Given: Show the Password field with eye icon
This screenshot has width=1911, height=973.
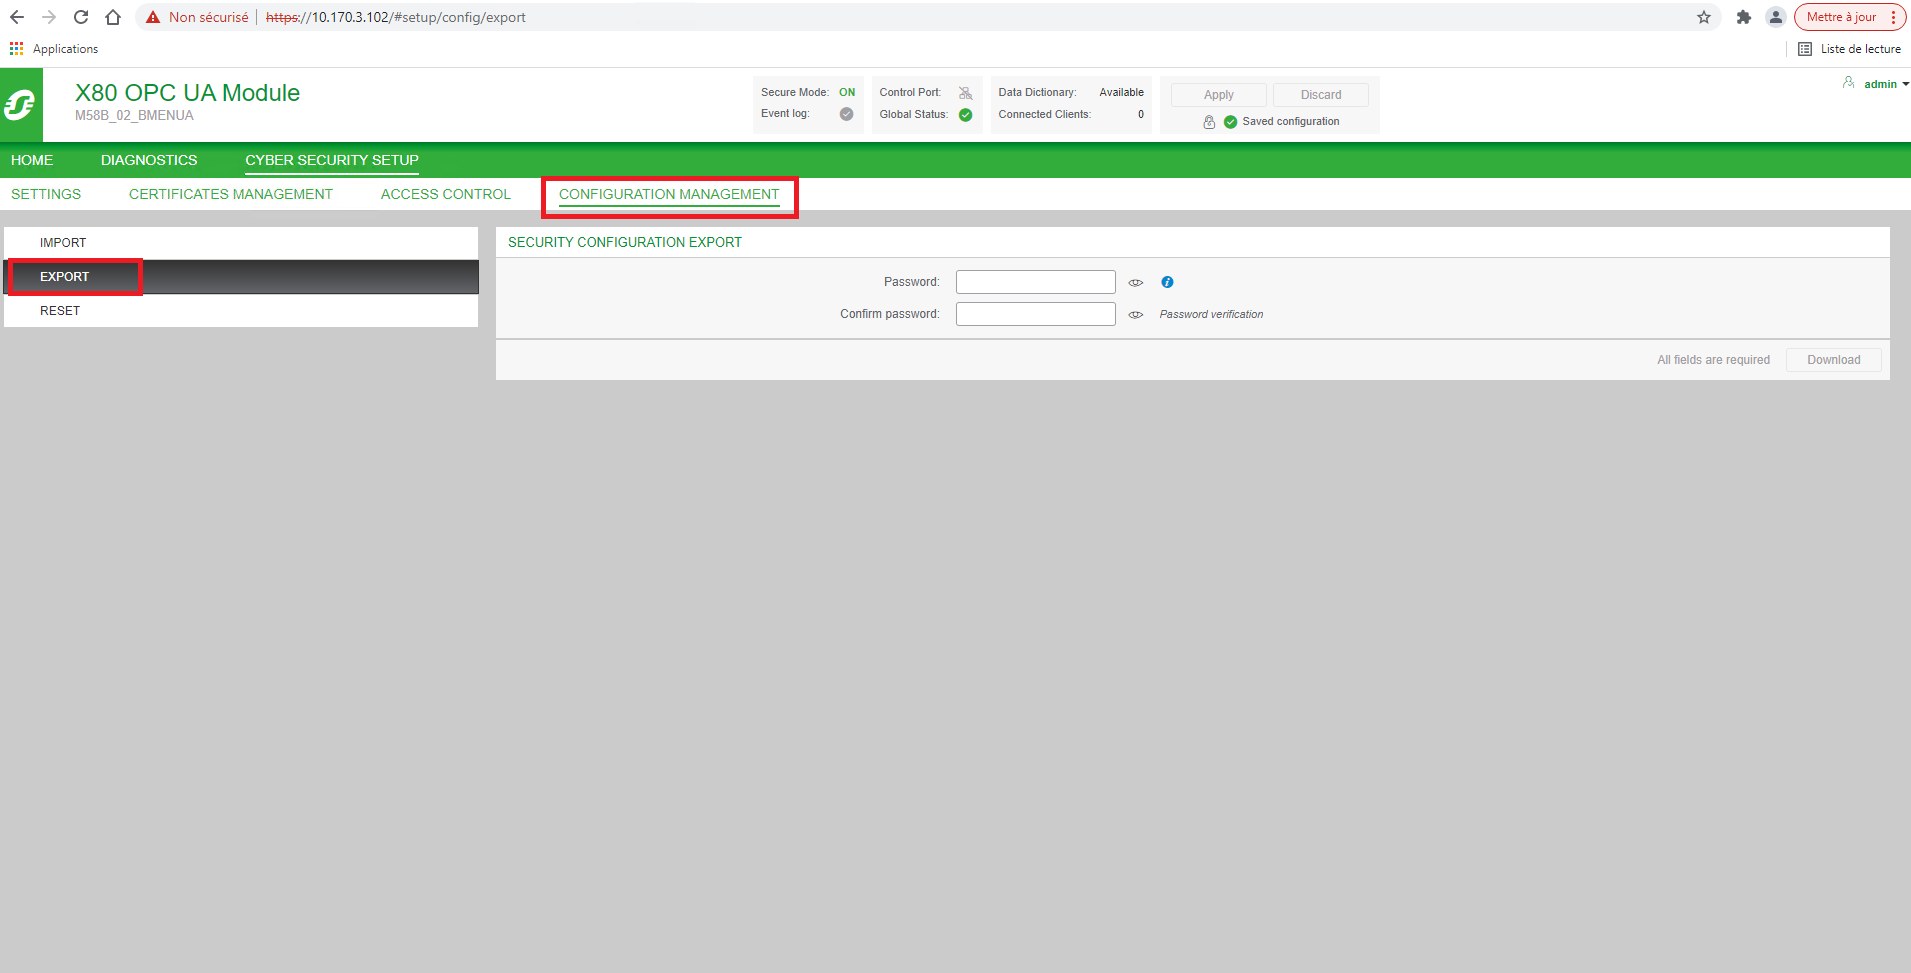Looking at the screenshot, I should (x=1136, y=283).
